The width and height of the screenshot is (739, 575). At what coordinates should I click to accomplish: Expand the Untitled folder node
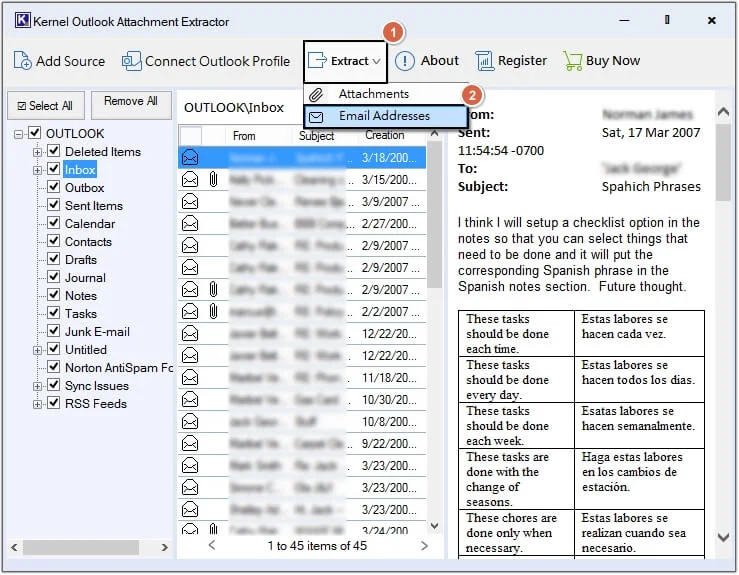pos(37,350)
